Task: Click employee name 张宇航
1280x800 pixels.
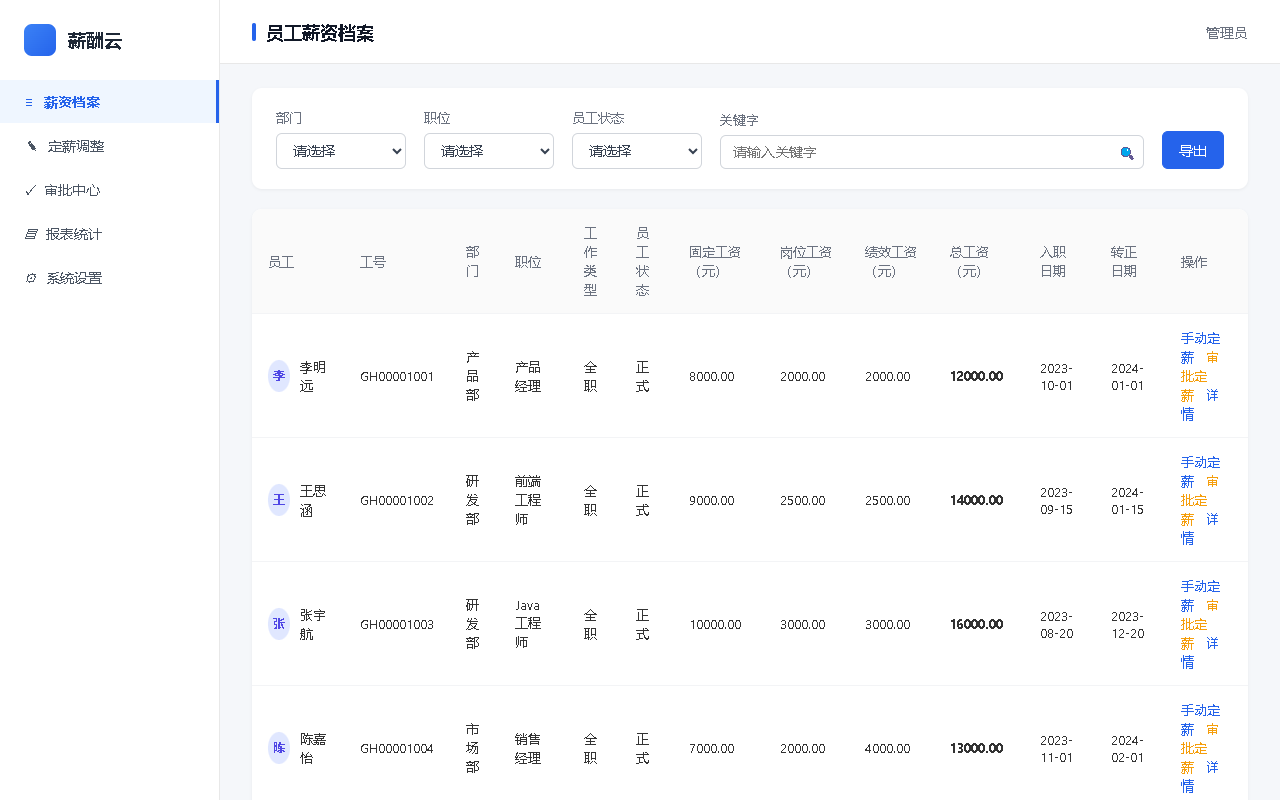Action: tap(313, 624)
